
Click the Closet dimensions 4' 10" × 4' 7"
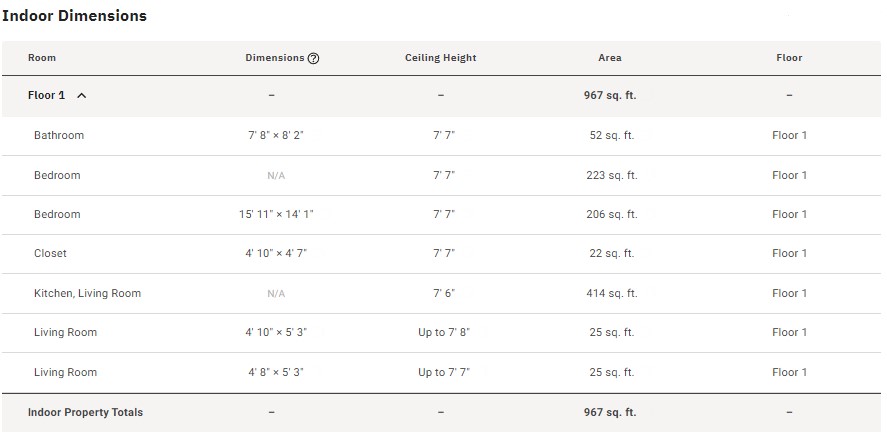[x=276, y=253]
